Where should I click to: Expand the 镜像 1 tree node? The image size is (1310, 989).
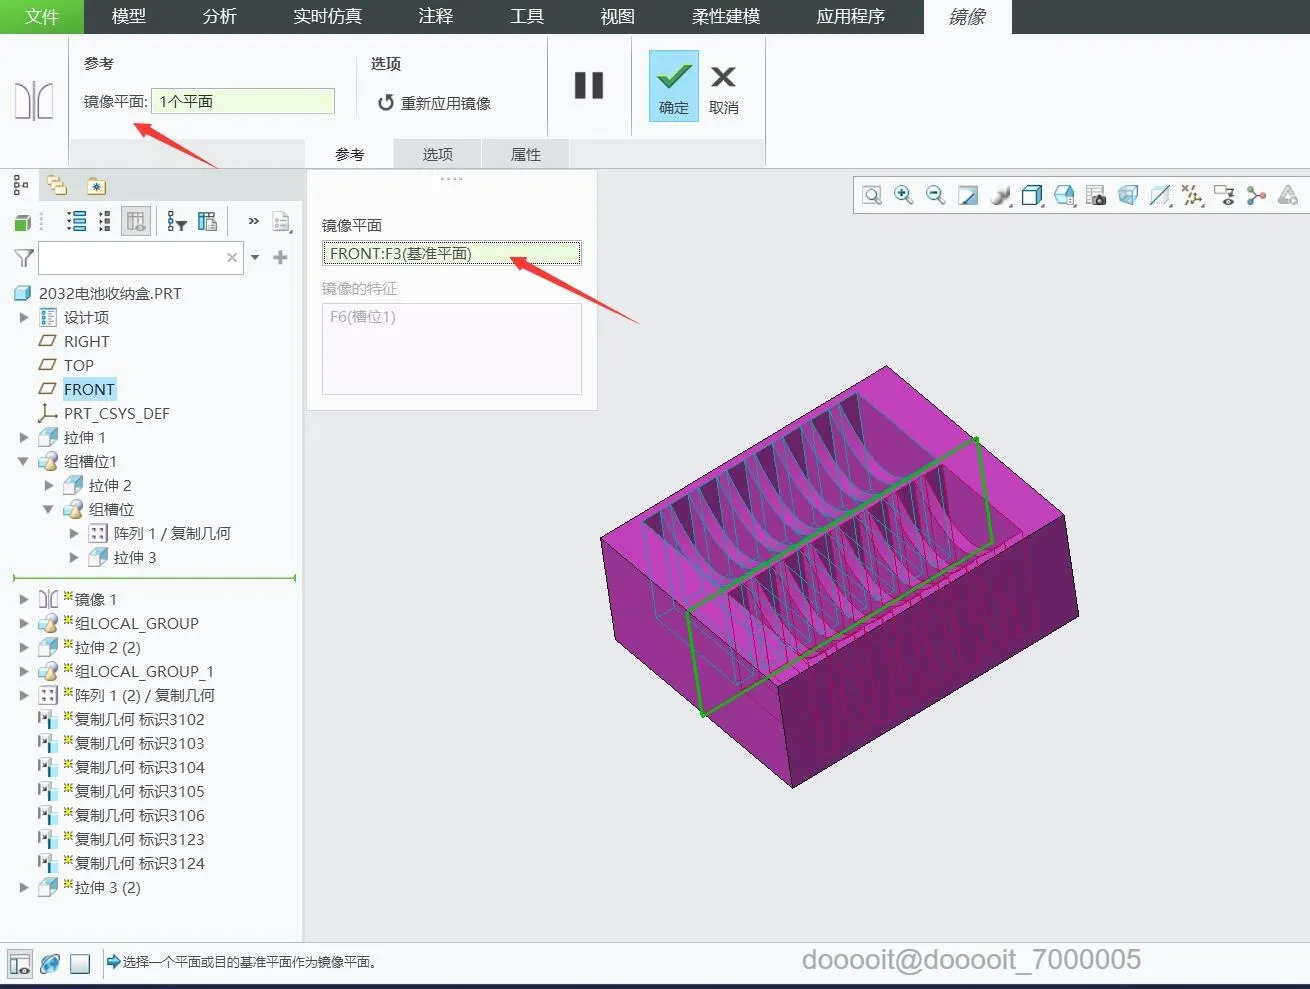click(x=24, y=599)
